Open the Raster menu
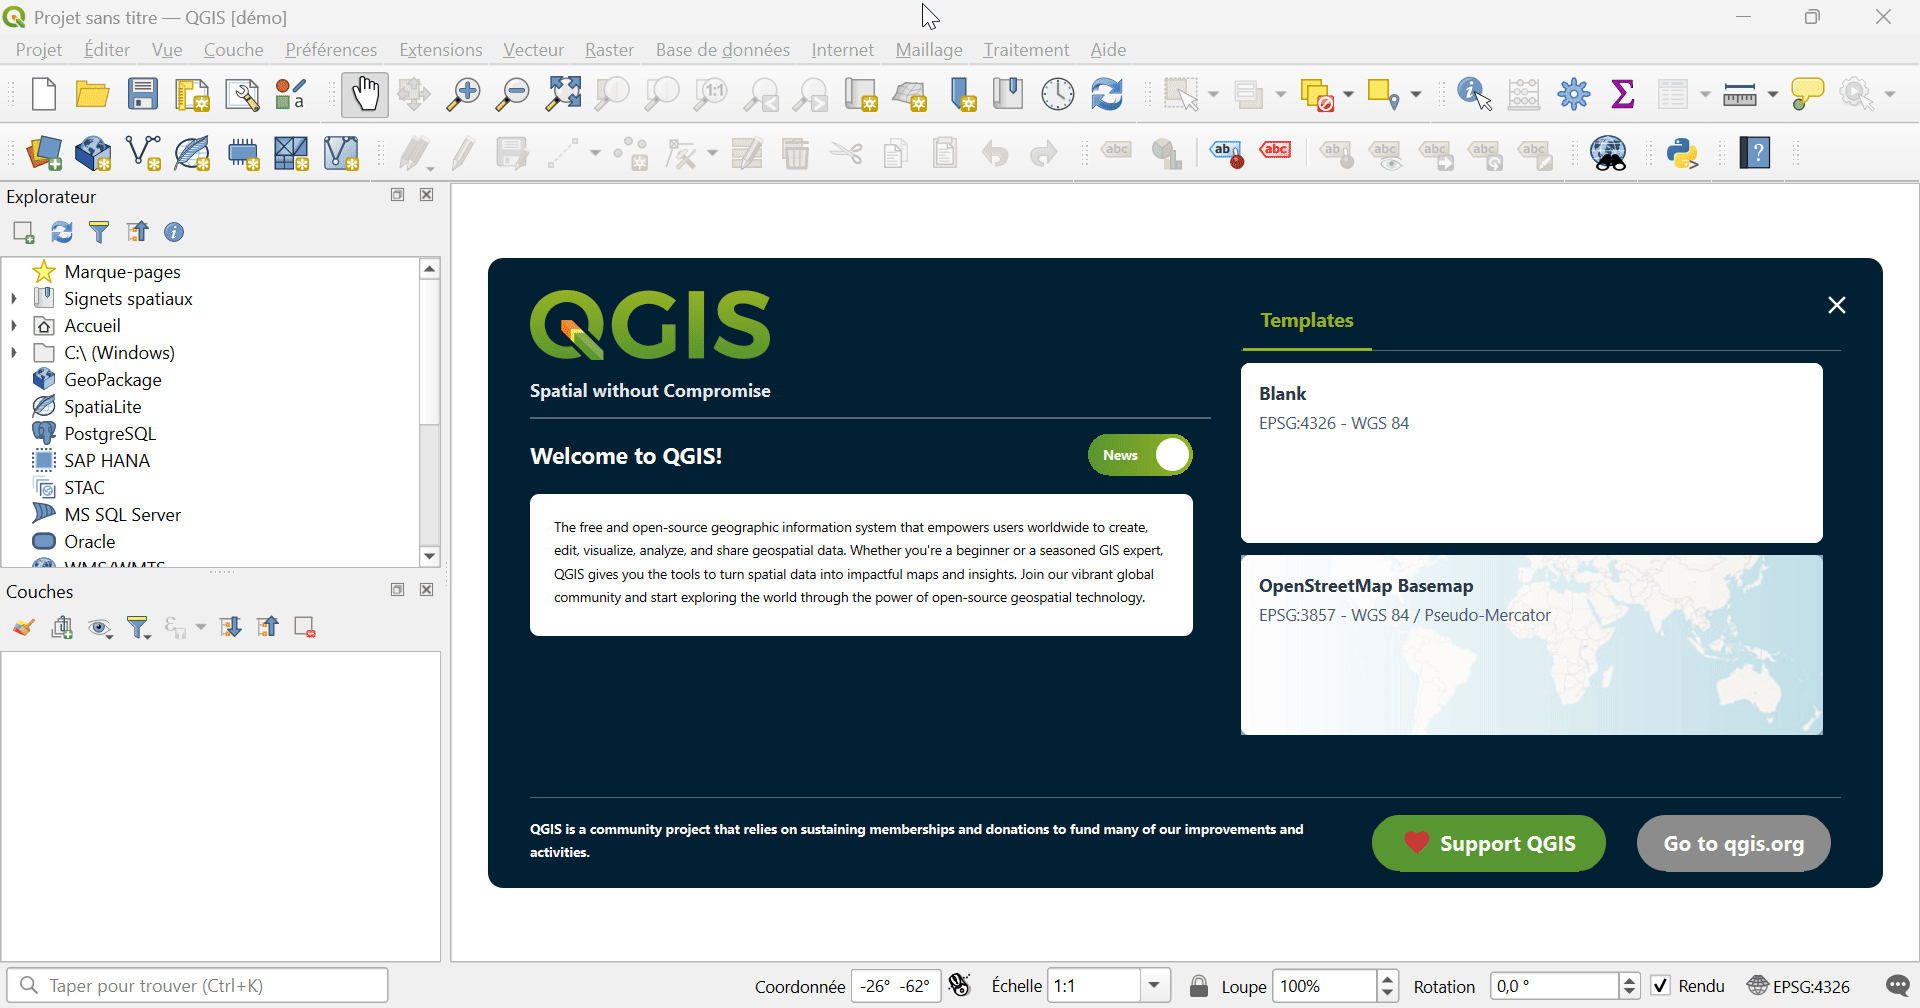The height and width of the screenshot is (1008, 1920). (609, 50)
